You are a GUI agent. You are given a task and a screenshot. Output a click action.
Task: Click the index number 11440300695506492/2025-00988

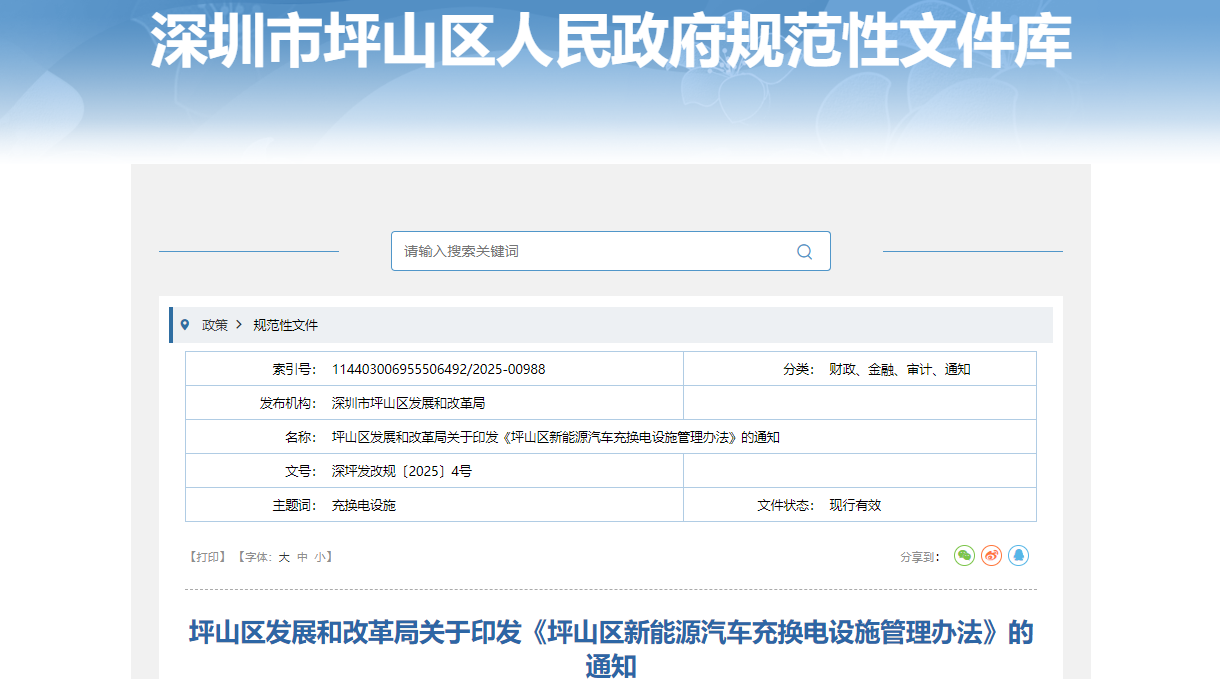(438, 369)
